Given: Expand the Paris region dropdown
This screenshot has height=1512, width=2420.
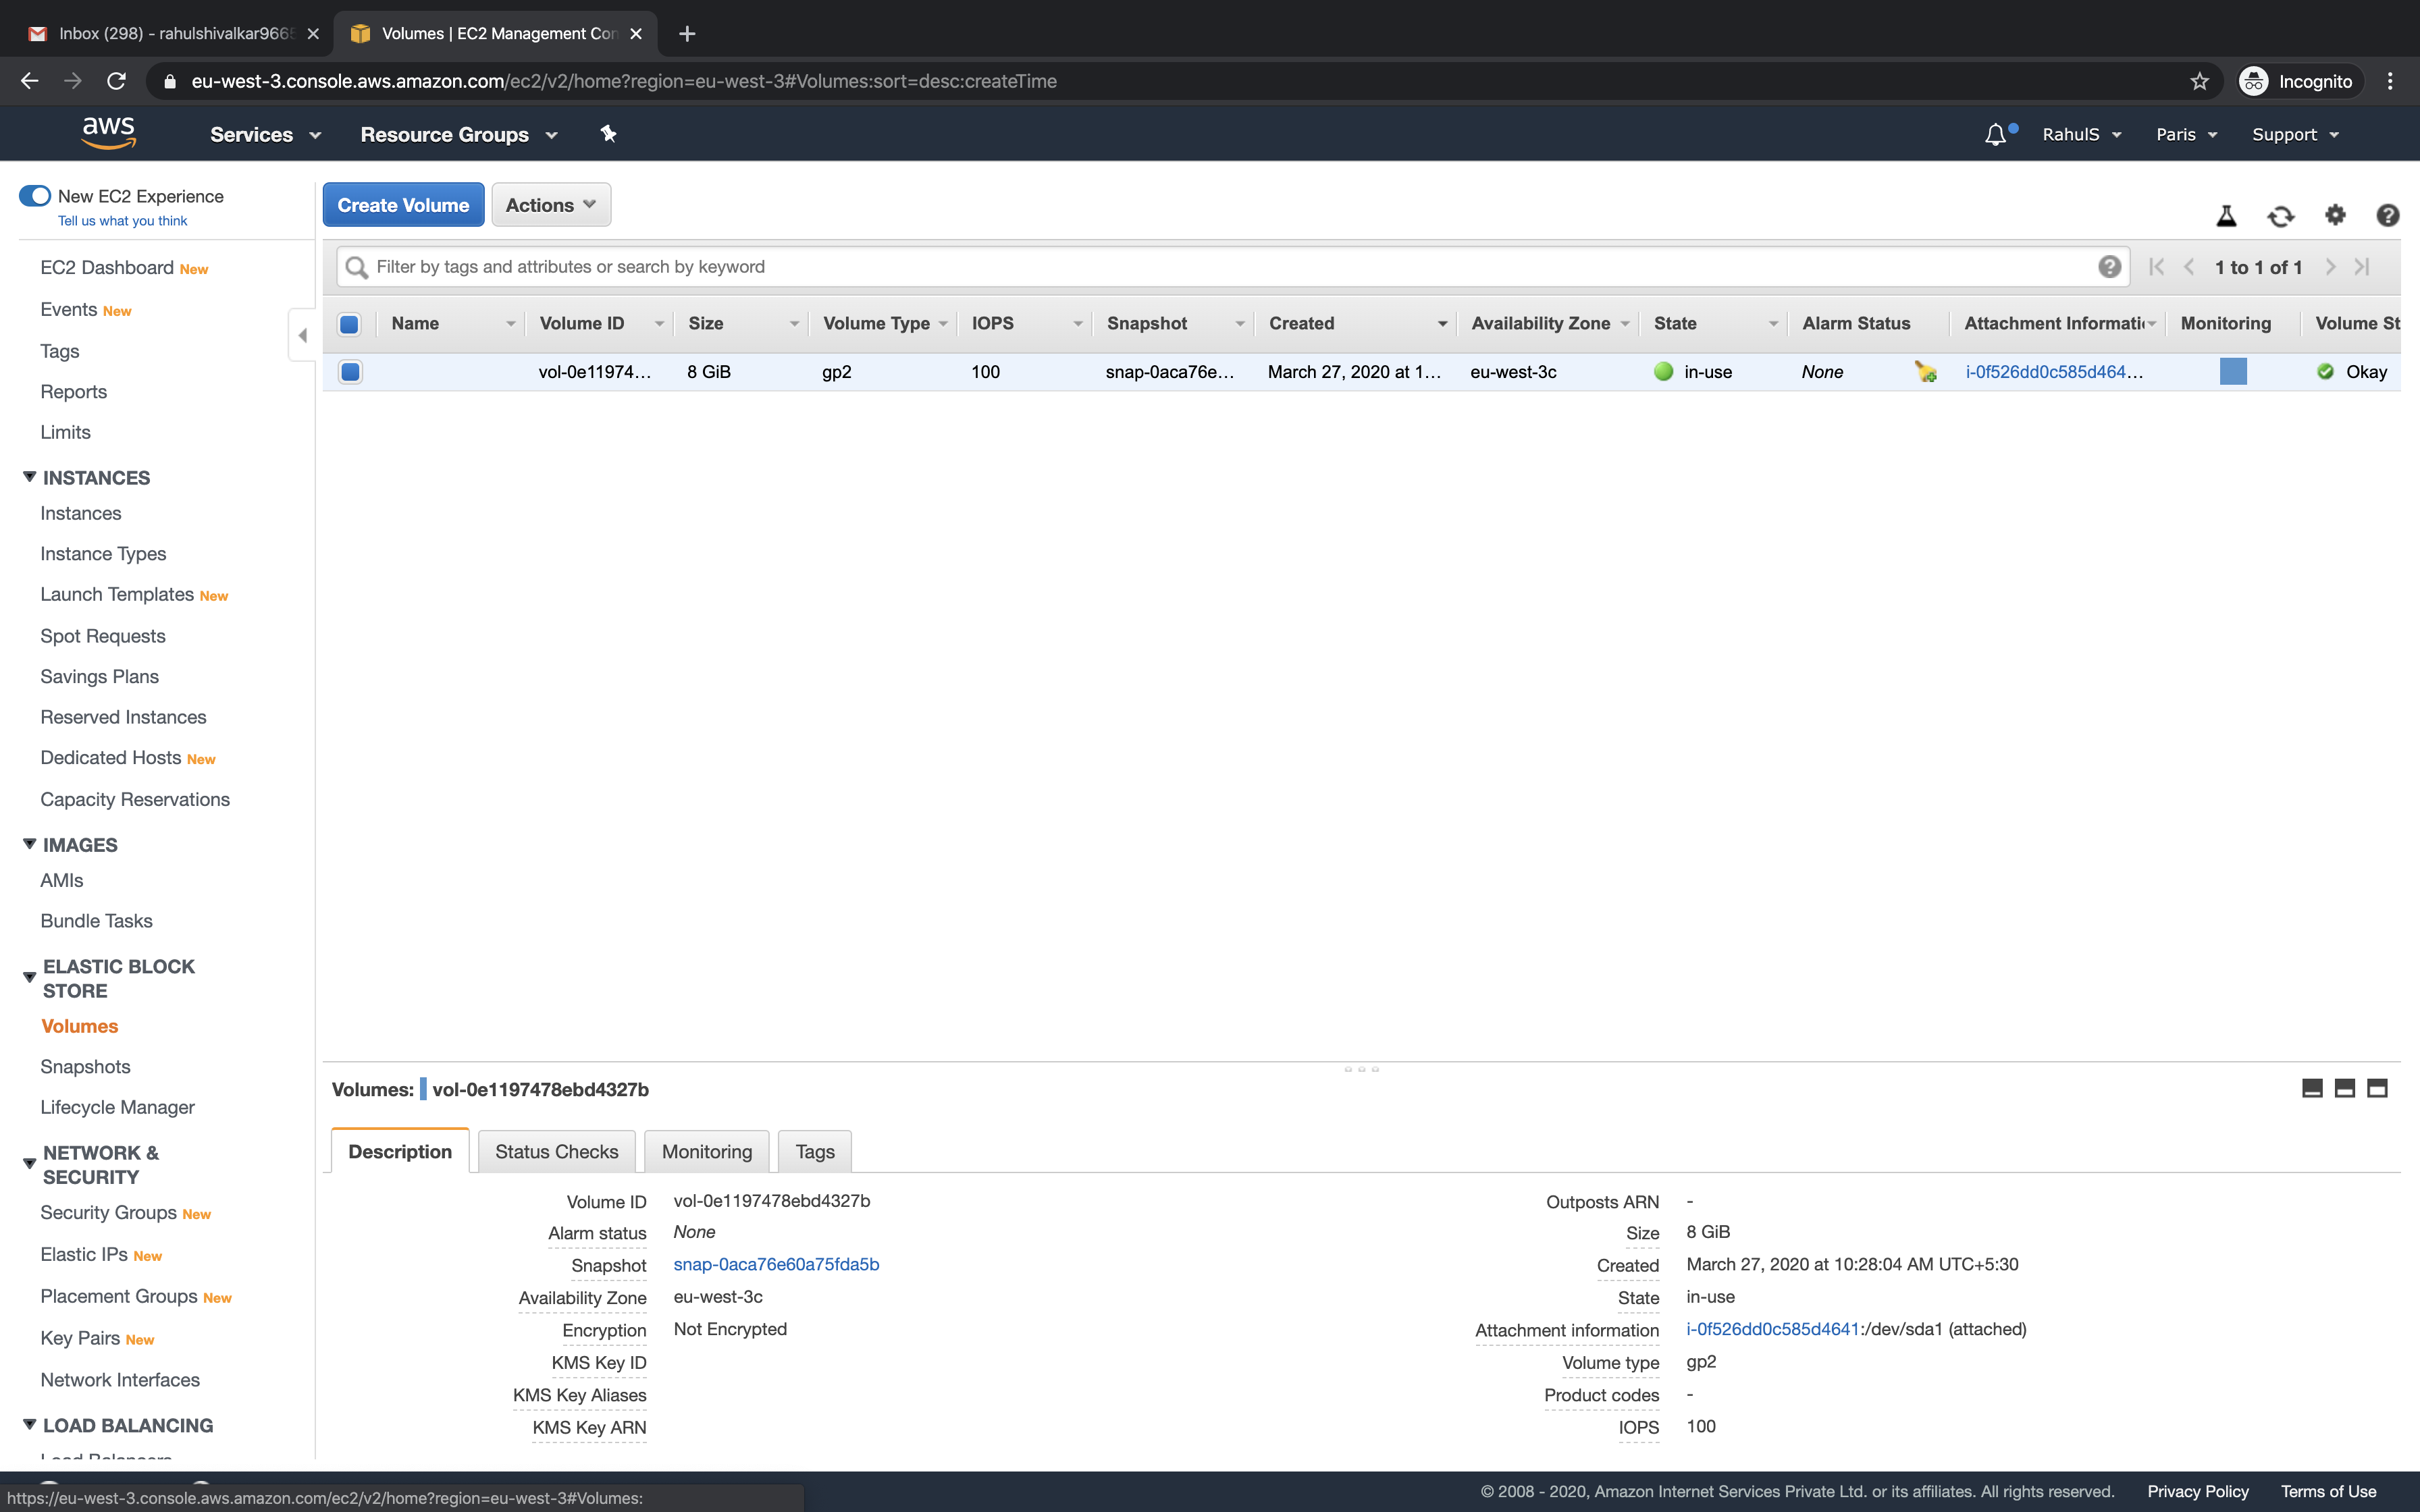Looking at the screenshot, I should coord(2186,135).
